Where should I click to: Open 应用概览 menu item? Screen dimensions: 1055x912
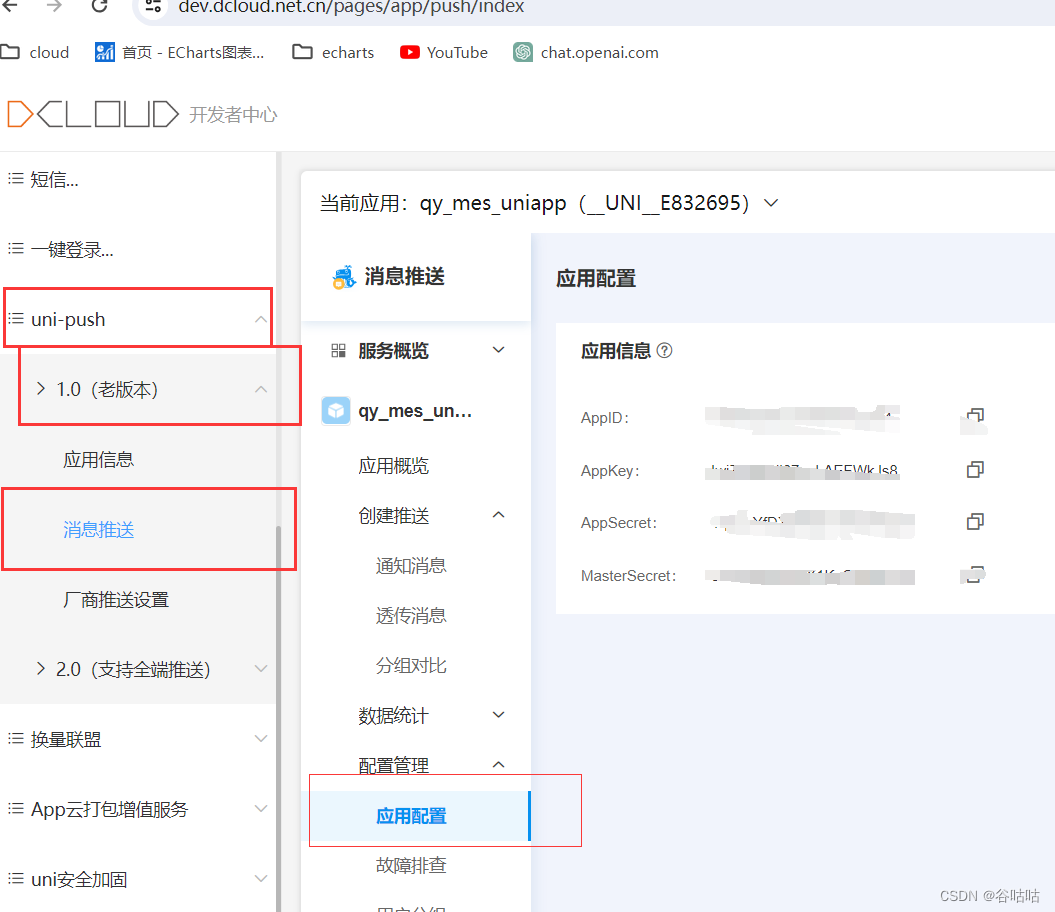coord(394,466)
